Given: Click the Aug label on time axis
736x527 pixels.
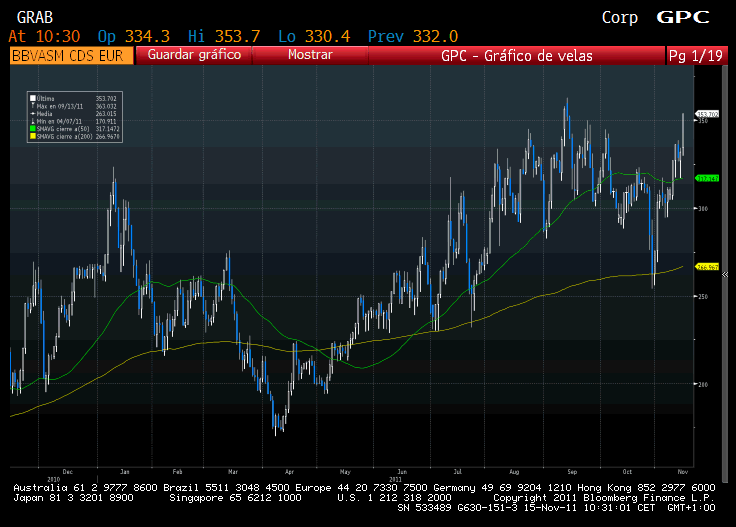Looking at the screenshot, I should 514,472.
